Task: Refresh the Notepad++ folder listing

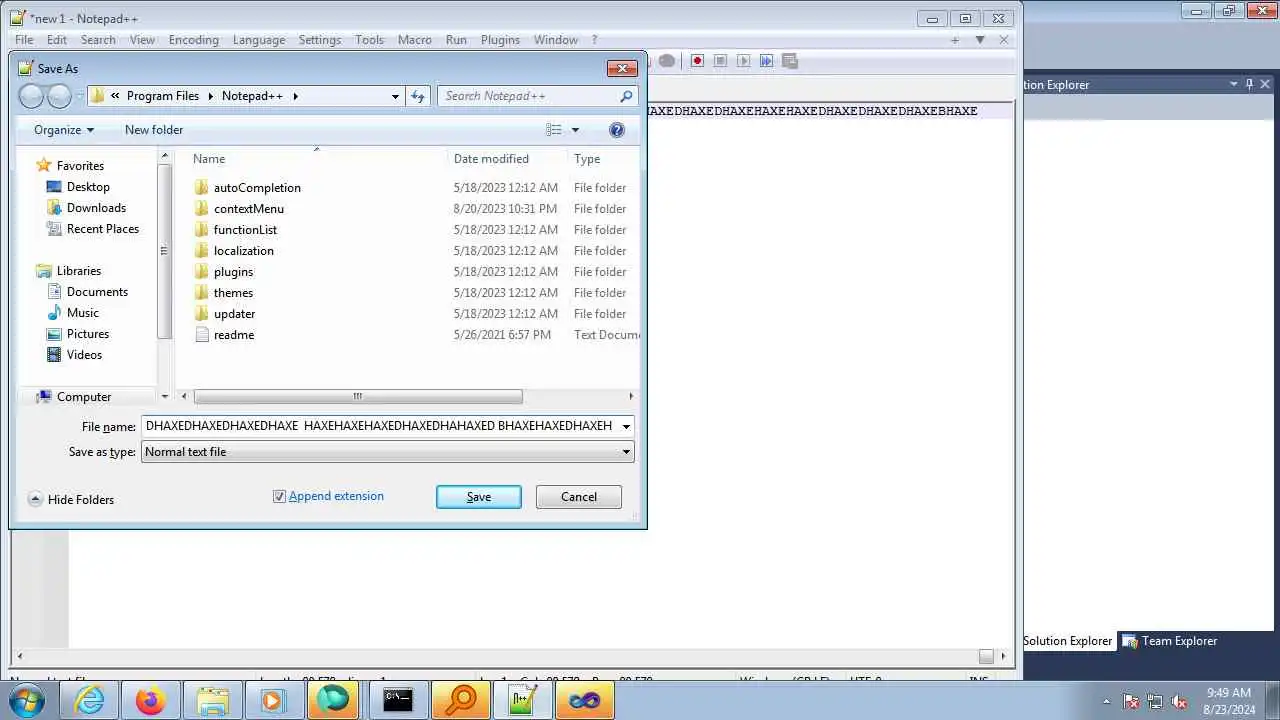Action: pos(418,96)
